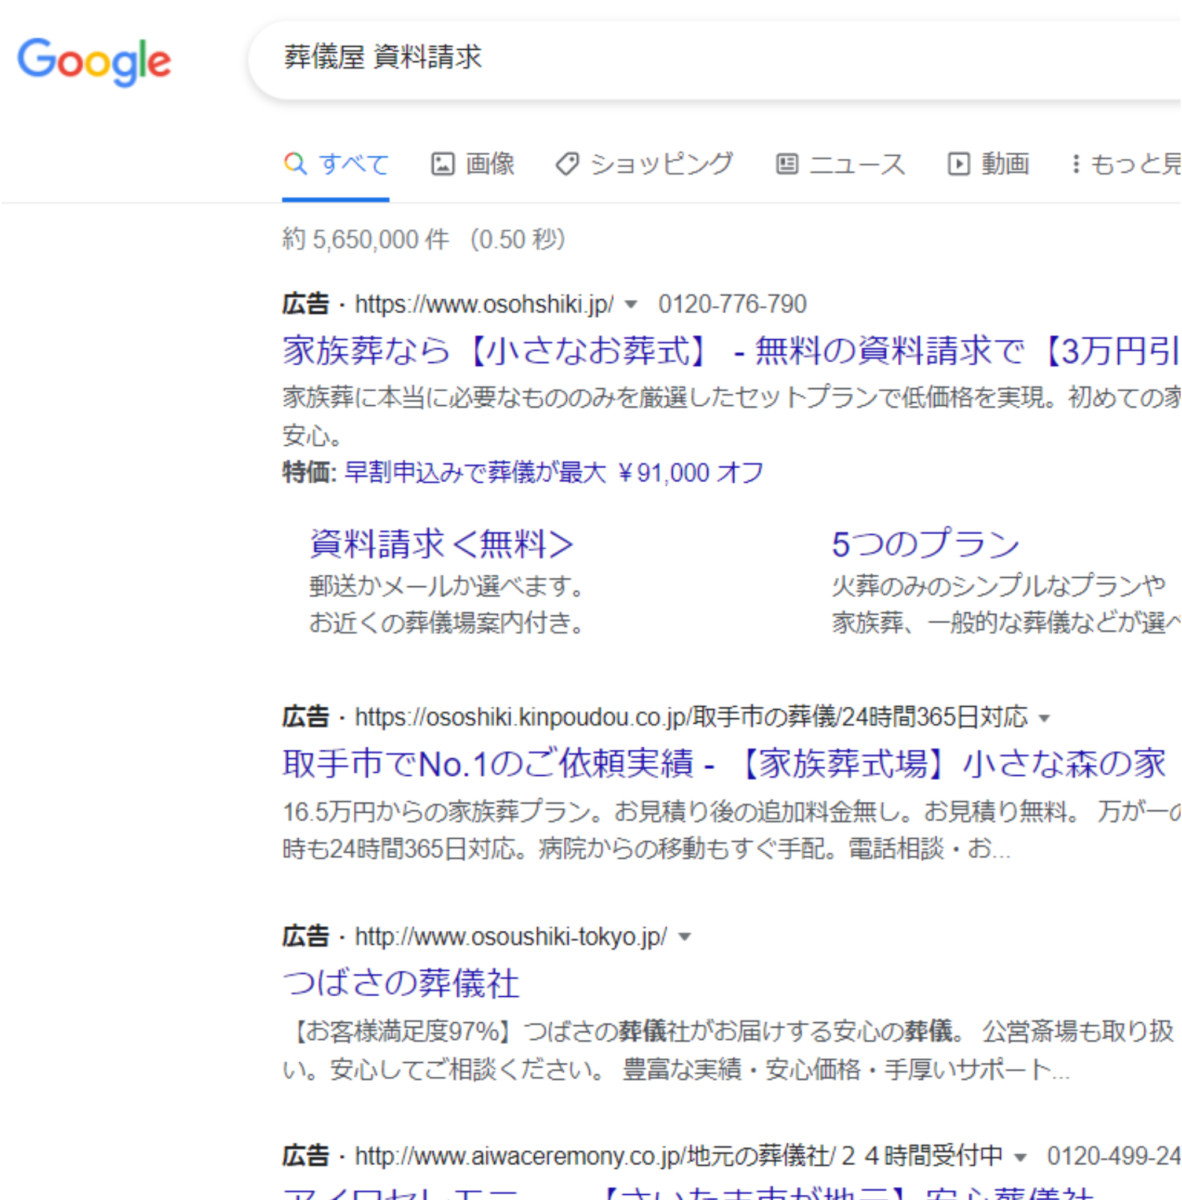Click the three-dot もっと見る icon
Screen dimensions: 1182x1200
pos(1076,164)
